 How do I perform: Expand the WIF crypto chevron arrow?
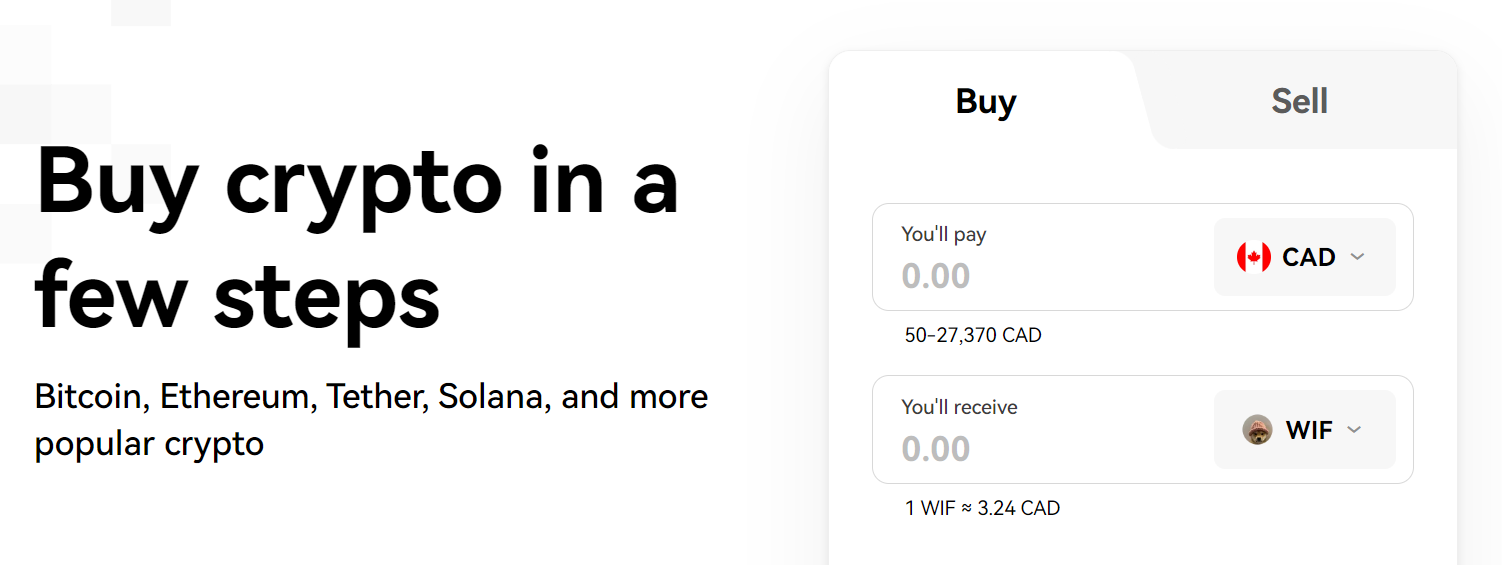(x=1354, y=430)
